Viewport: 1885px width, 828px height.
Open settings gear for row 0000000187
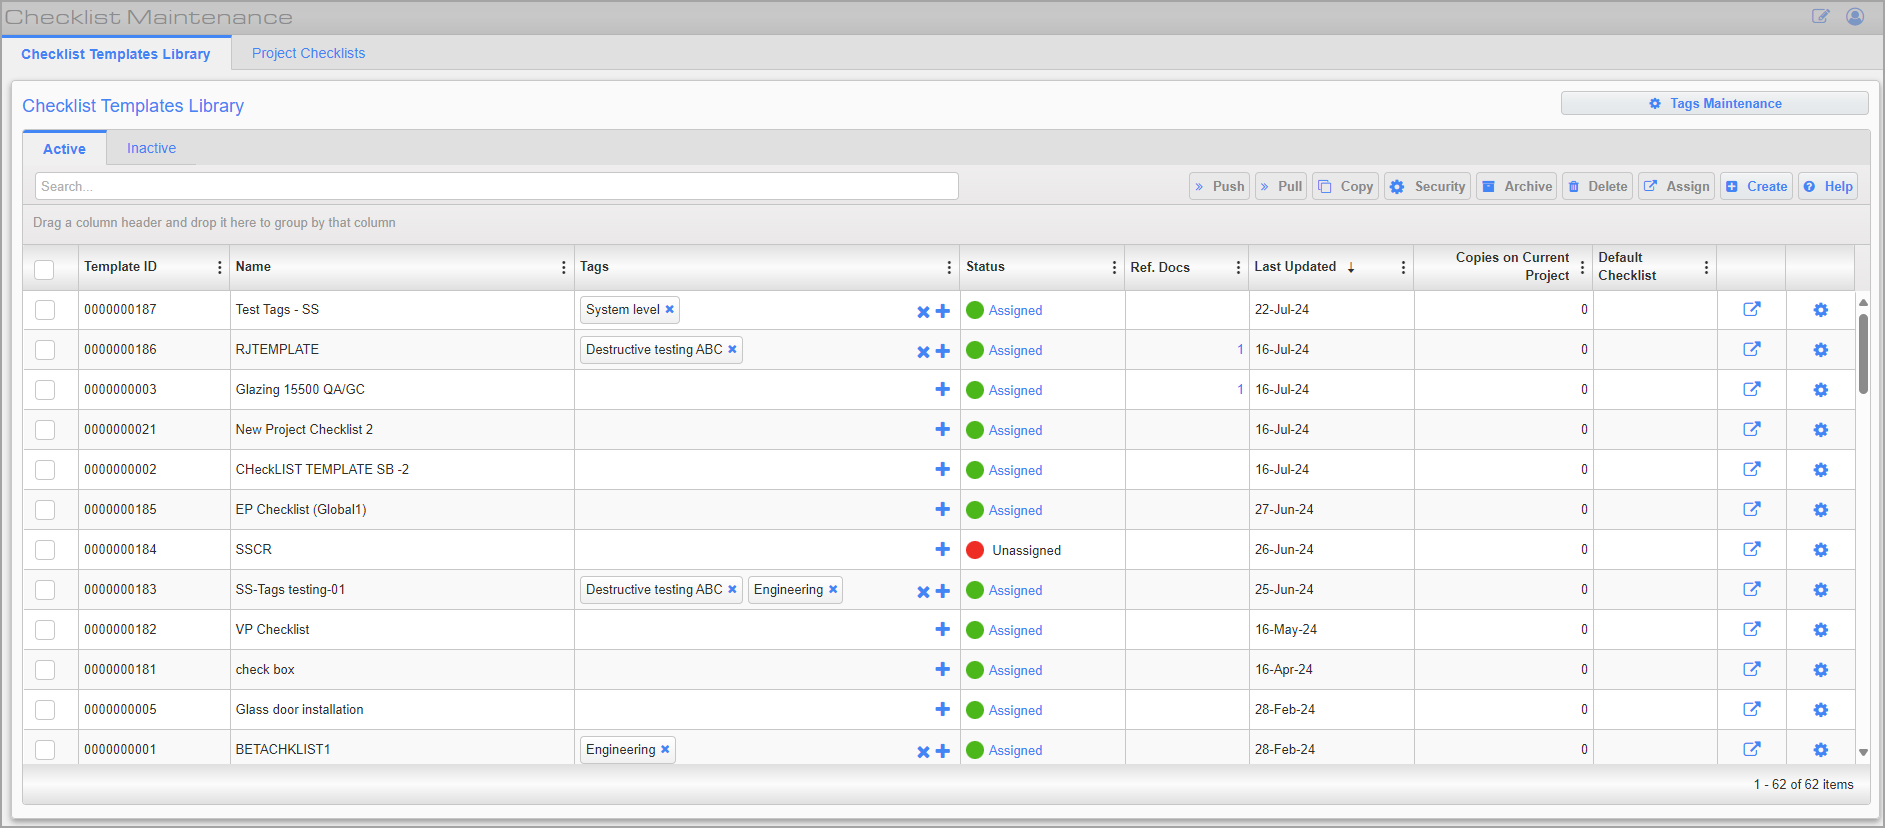pos(1820,310)
